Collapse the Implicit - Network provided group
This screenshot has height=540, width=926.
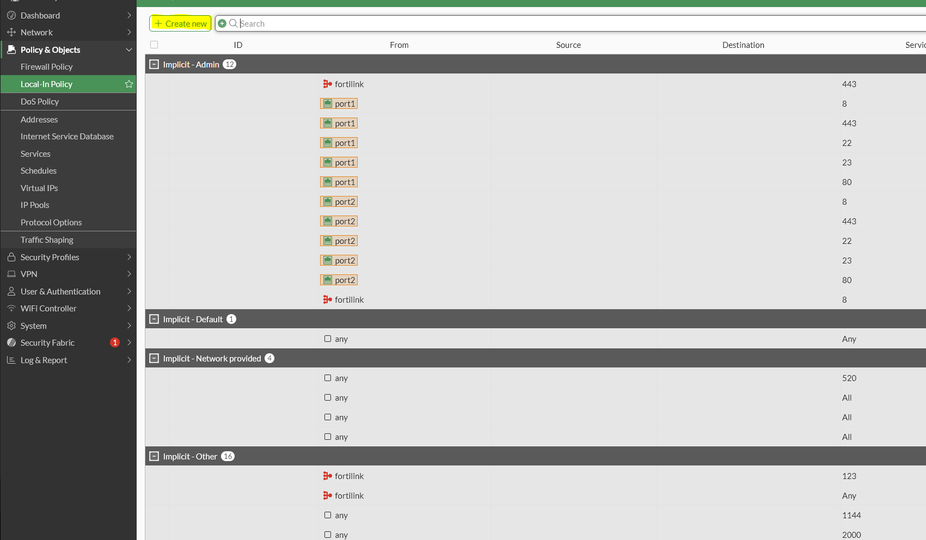click(154, 358)
